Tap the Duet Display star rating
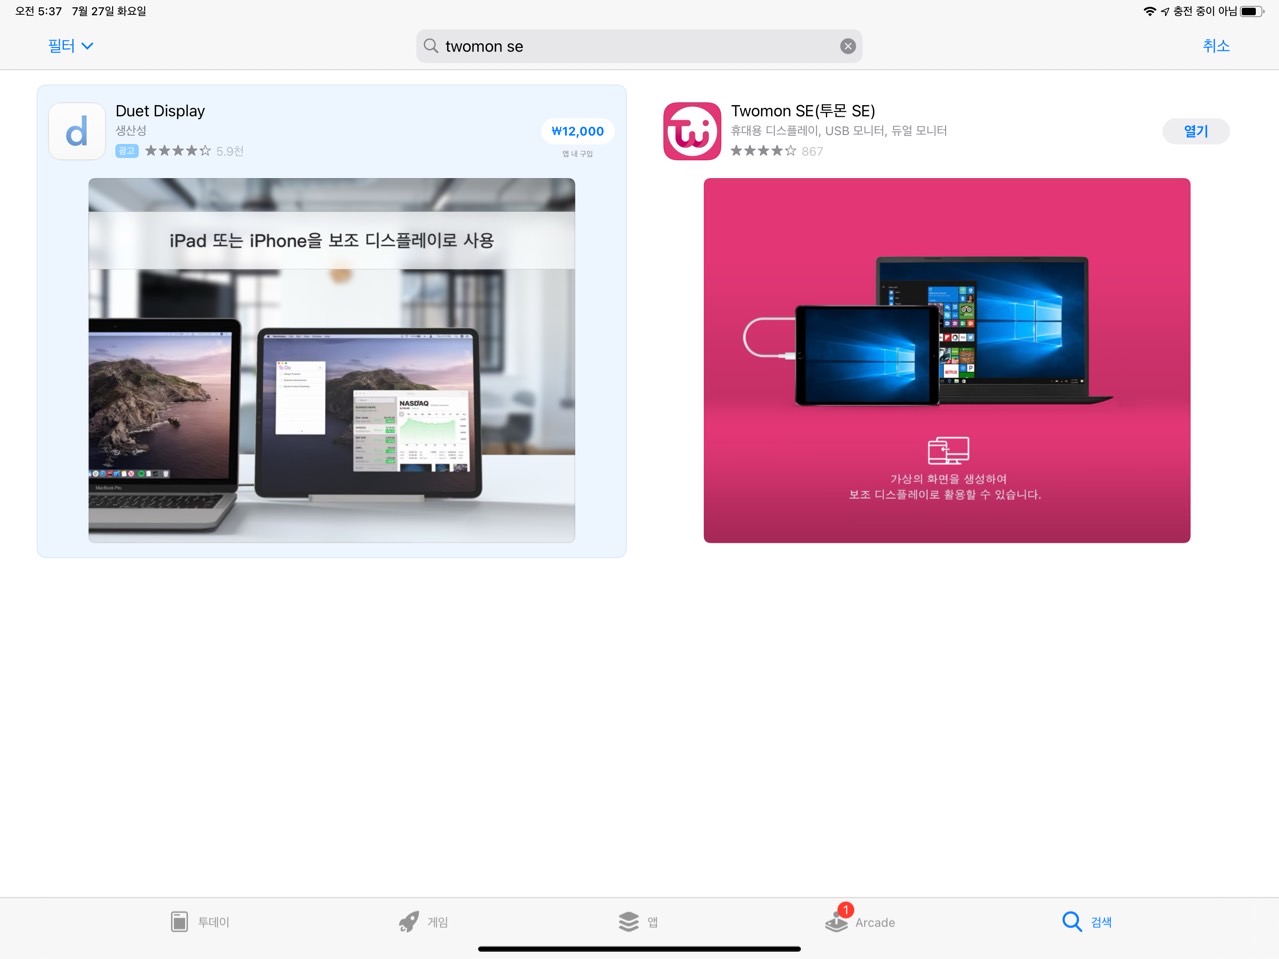Image resolution: width=1279 pixels, height=959 pixels. pyautogui.click(x=178, y=151)
